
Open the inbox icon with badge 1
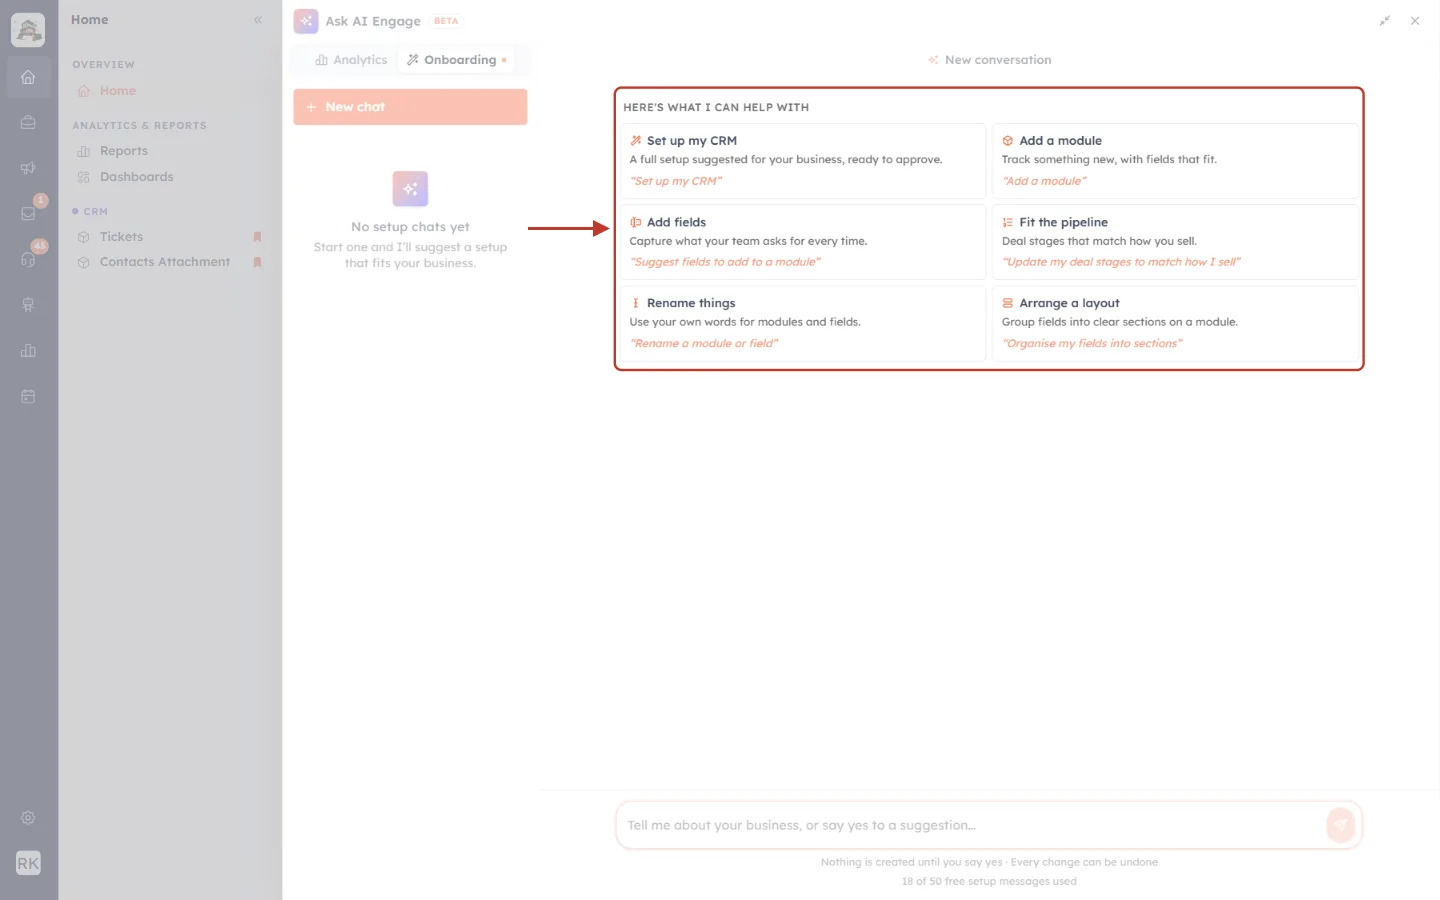[28, 213]
